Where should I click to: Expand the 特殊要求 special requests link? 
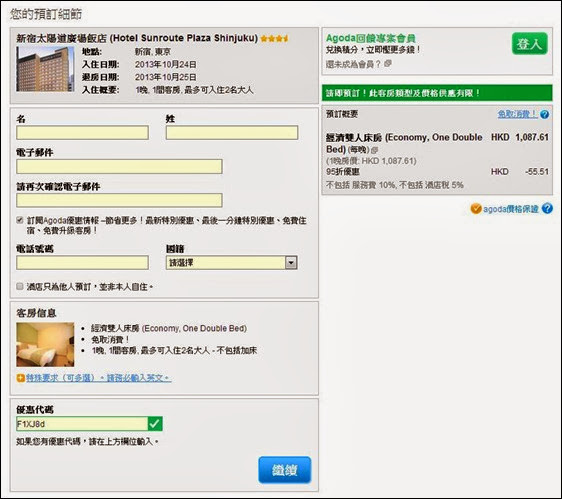(x=99, y=378)
